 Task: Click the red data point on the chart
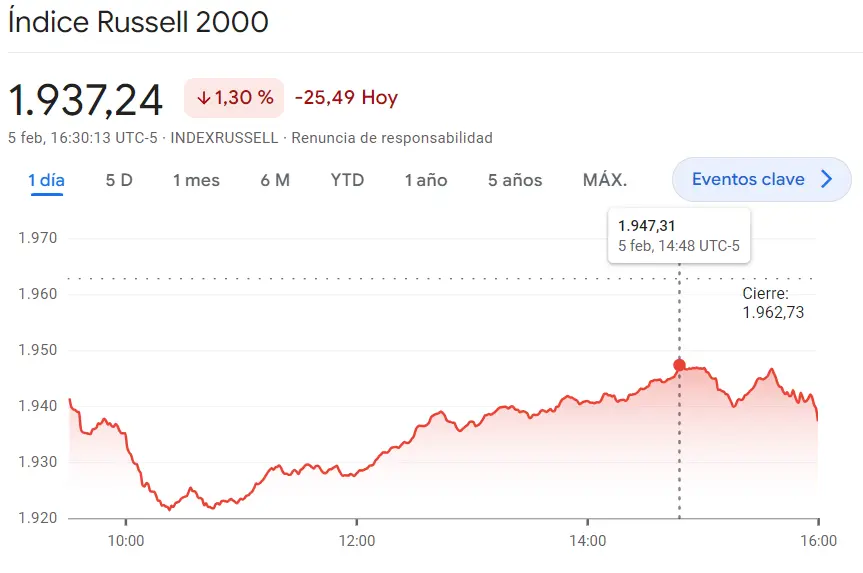[x=680, y=365]
